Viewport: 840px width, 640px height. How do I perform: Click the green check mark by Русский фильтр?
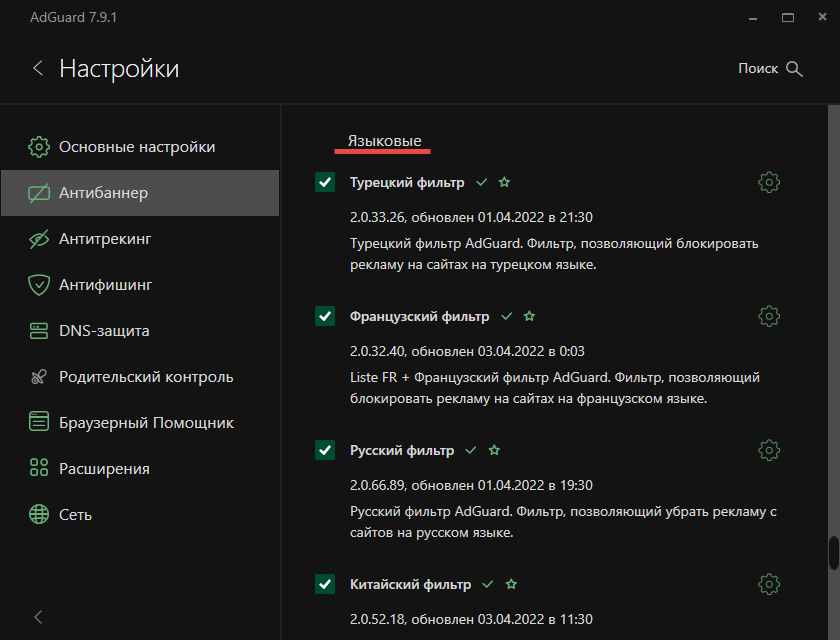(x=471, y=450)
